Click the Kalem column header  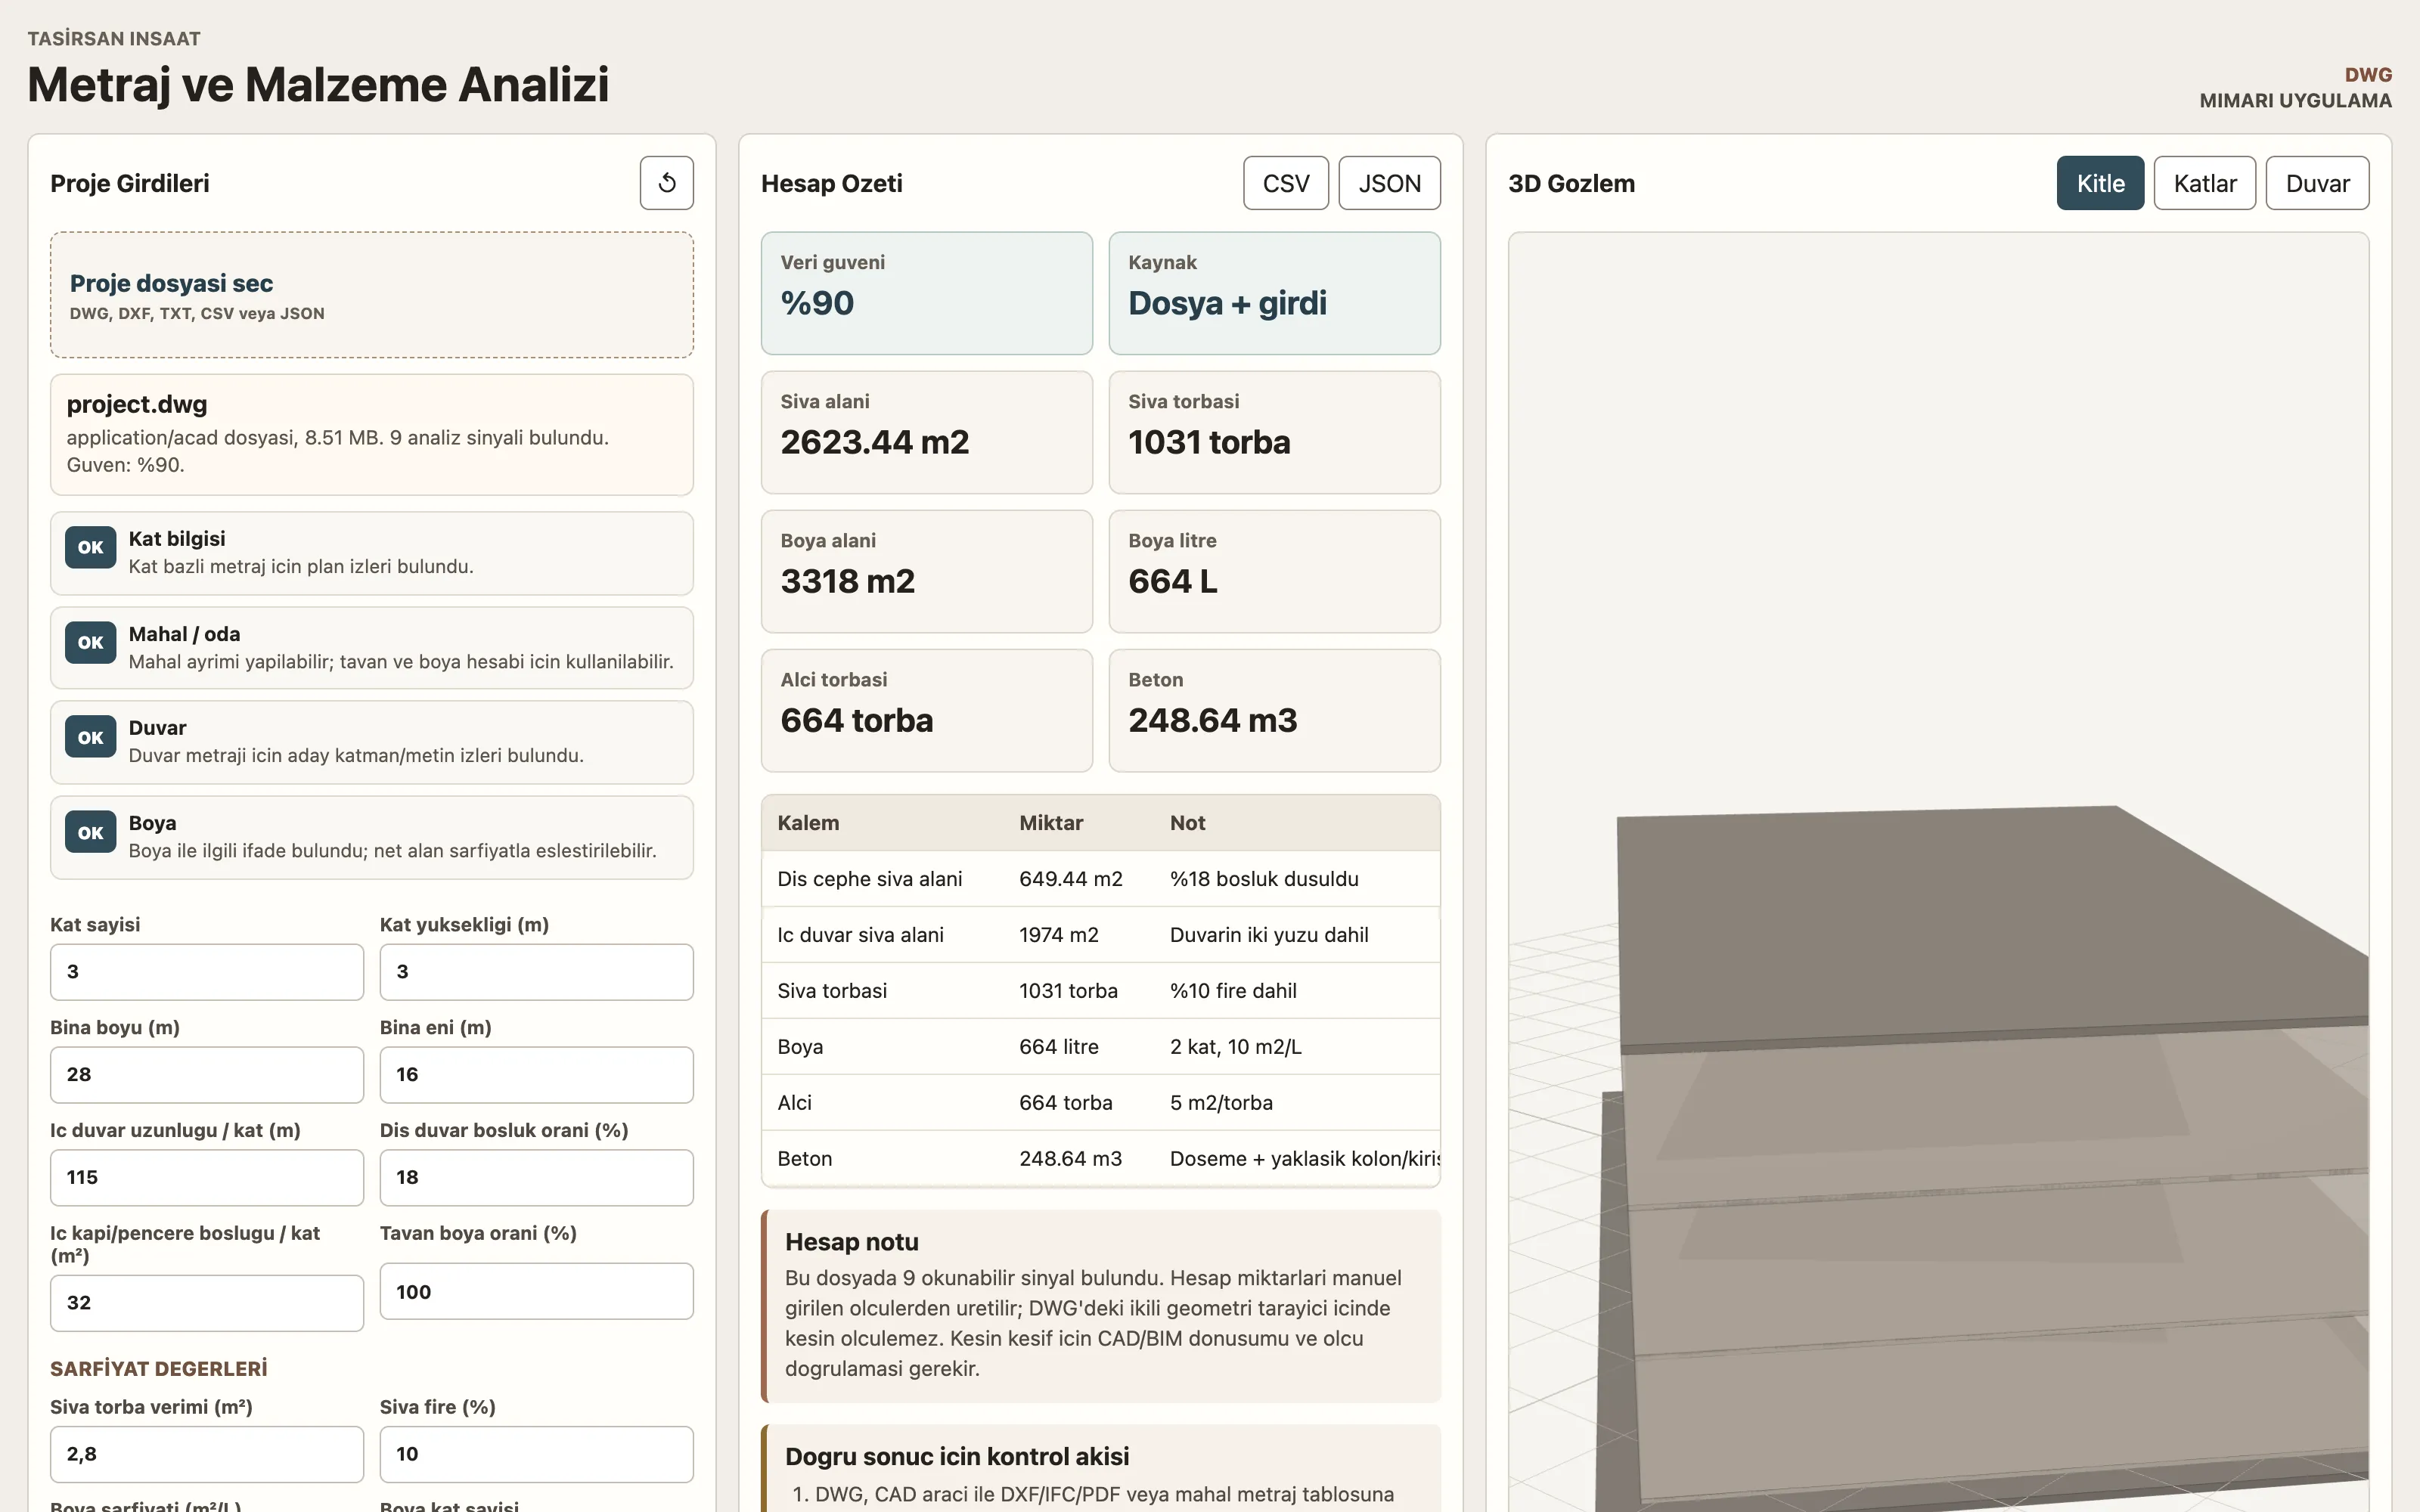point(808,823)
